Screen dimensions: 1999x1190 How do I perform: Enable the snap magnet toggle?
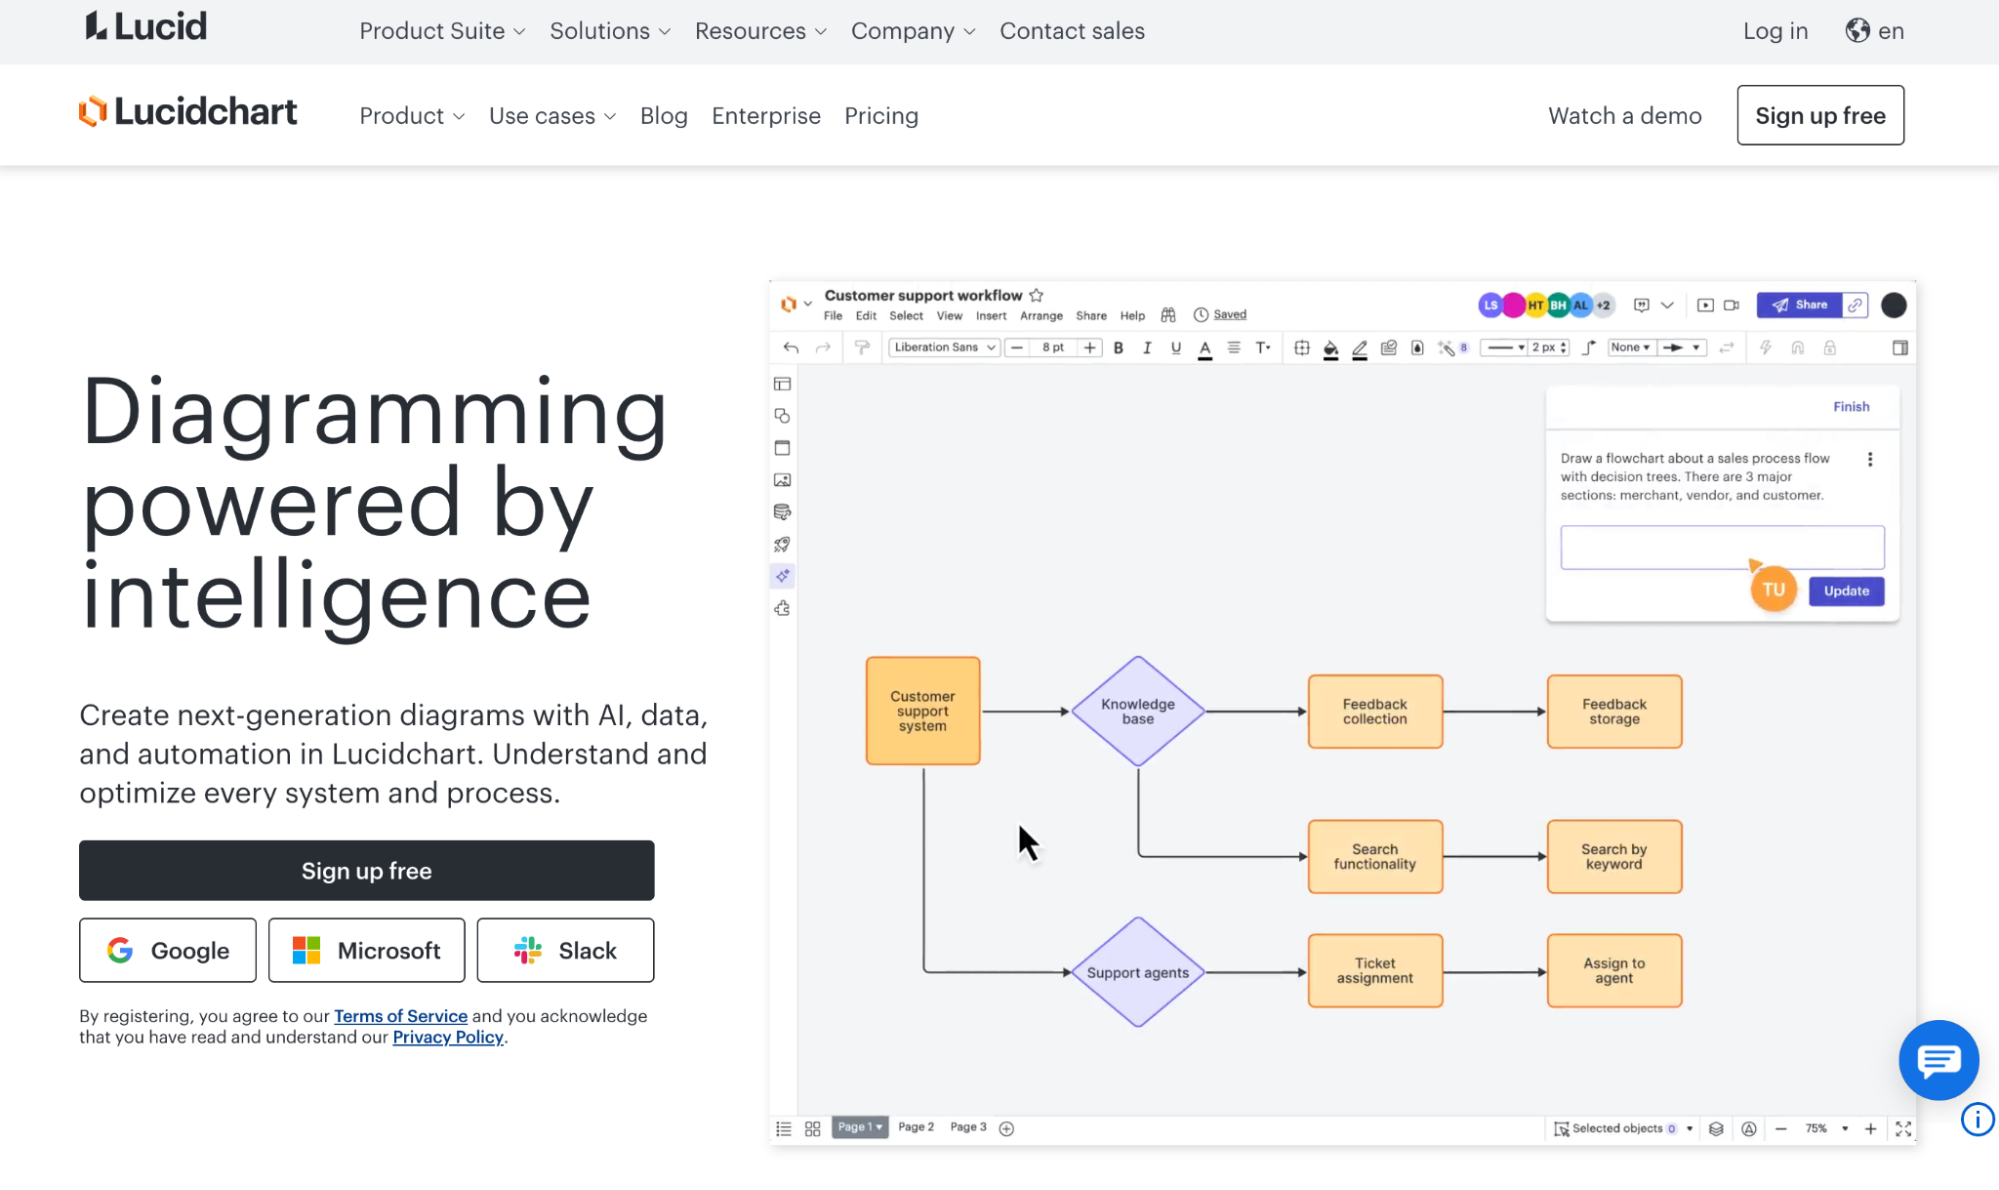coord(1798,347)
